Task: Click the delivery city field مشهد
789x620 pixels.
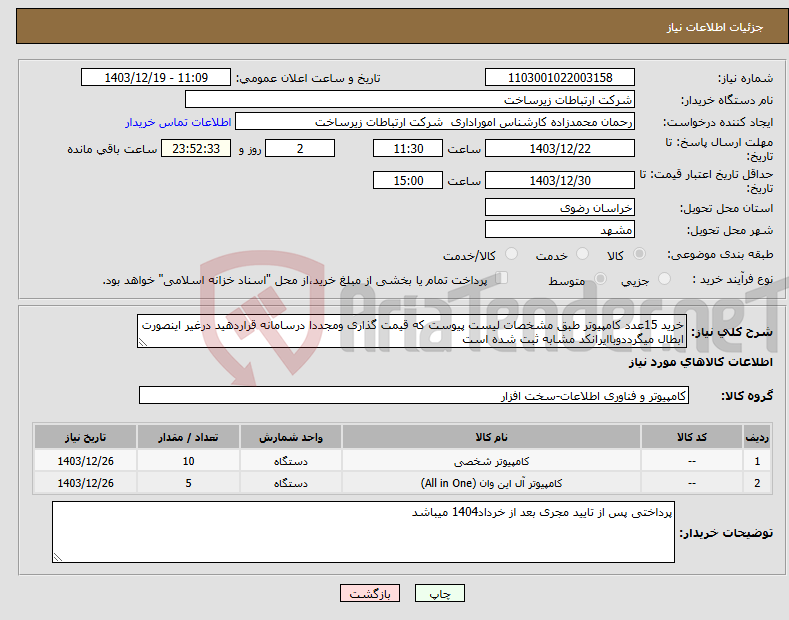Action: [560, 229]
